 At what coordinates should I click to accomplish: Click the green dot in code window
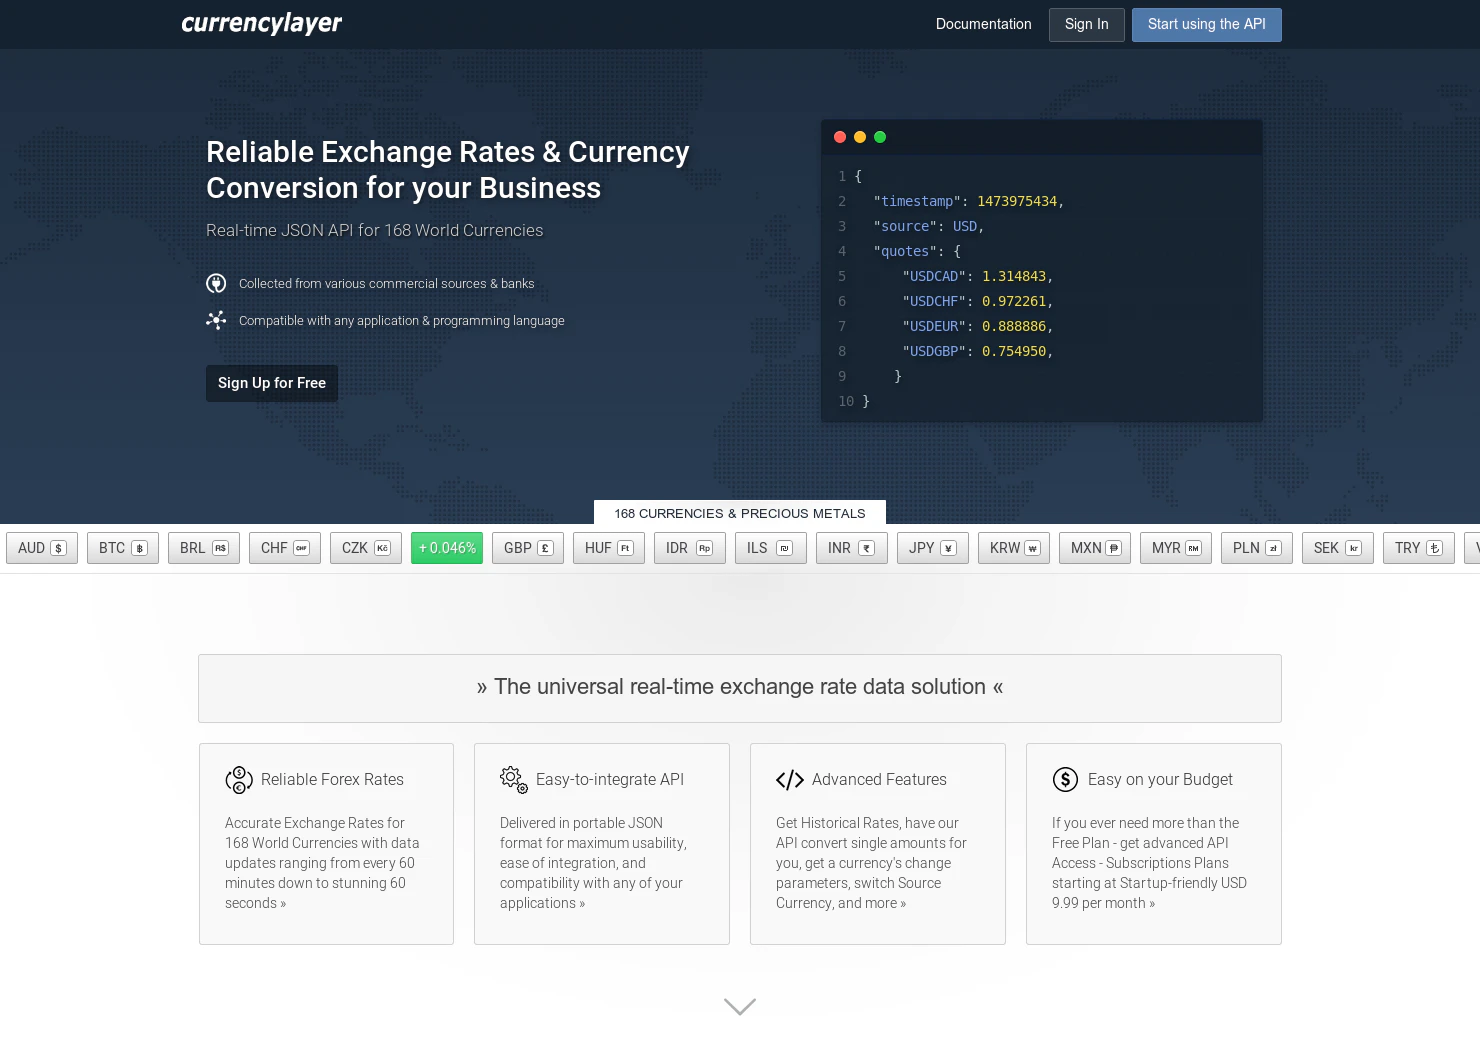[880, 137]
